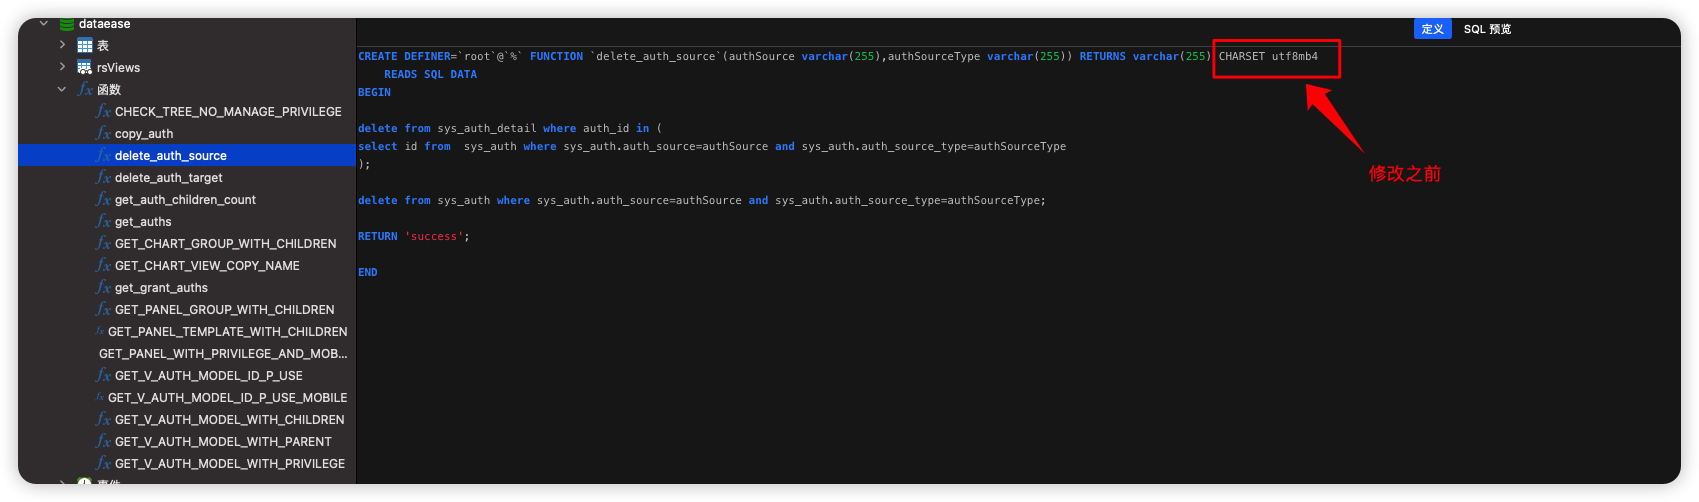Click the rsViews view icon

pyautogui.click(x=85, y=68)
